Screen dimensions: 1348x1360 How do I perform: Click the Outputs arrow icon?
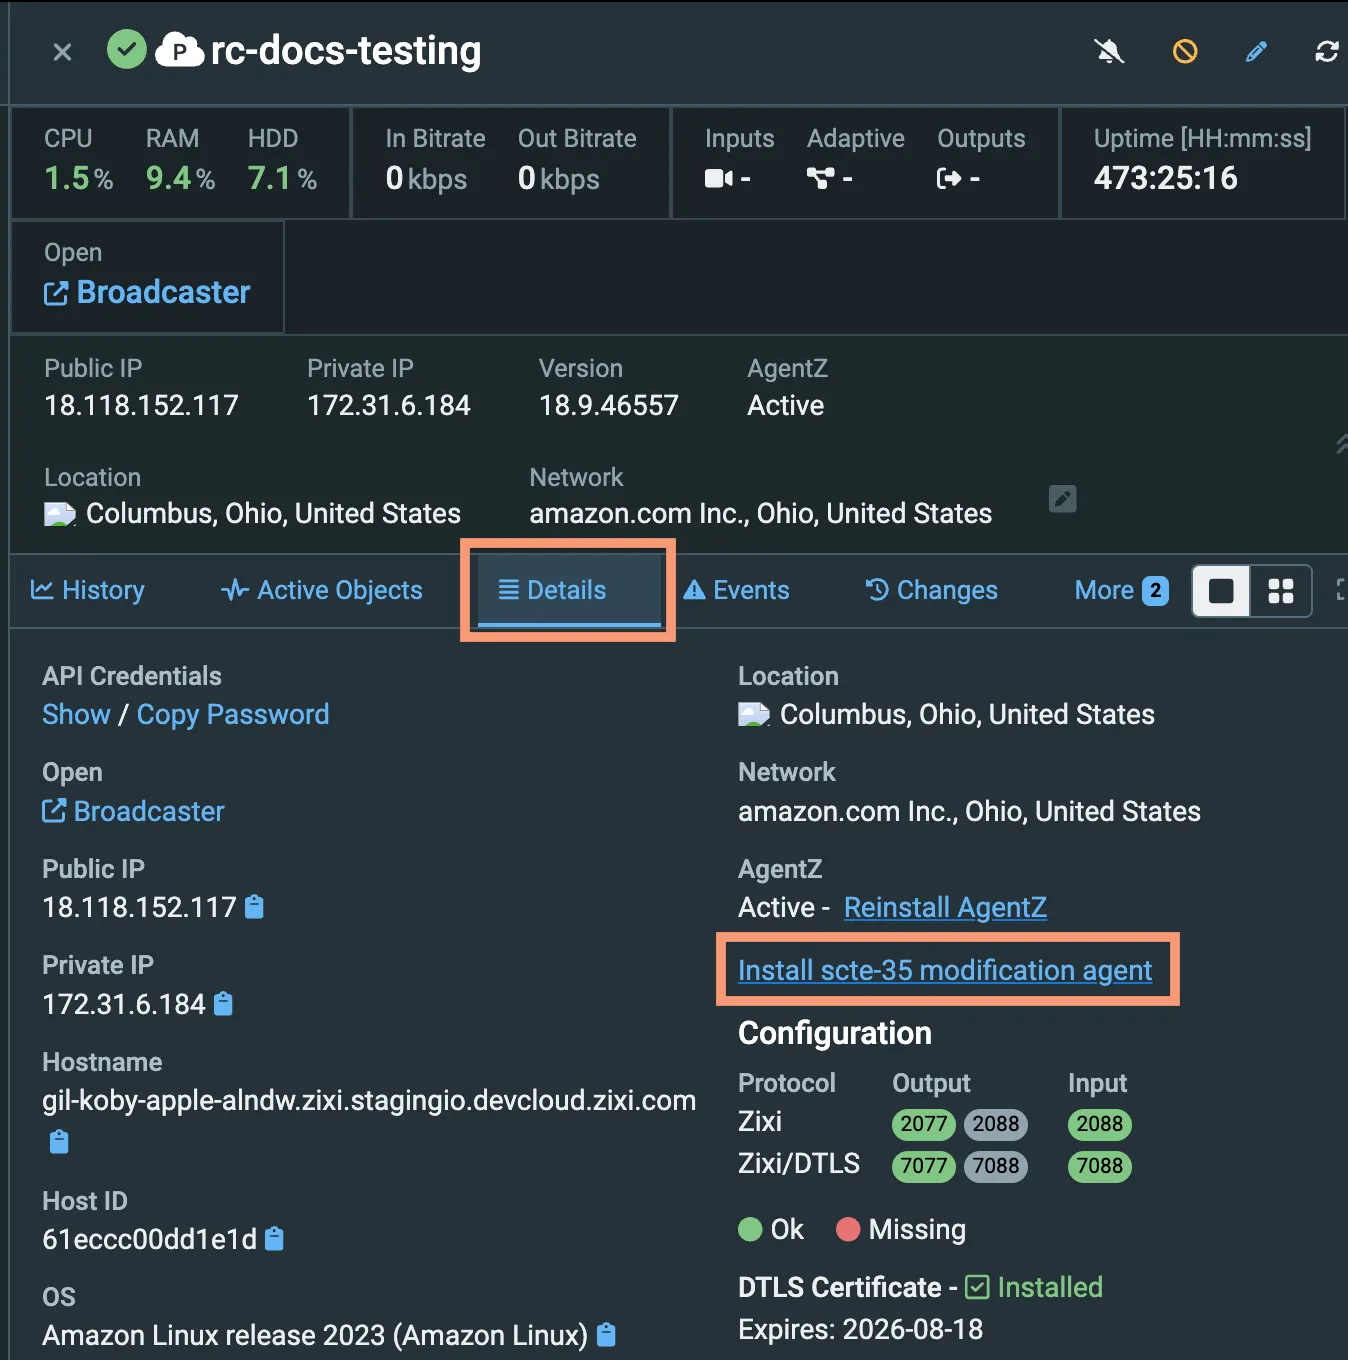[x=949, y=179]
